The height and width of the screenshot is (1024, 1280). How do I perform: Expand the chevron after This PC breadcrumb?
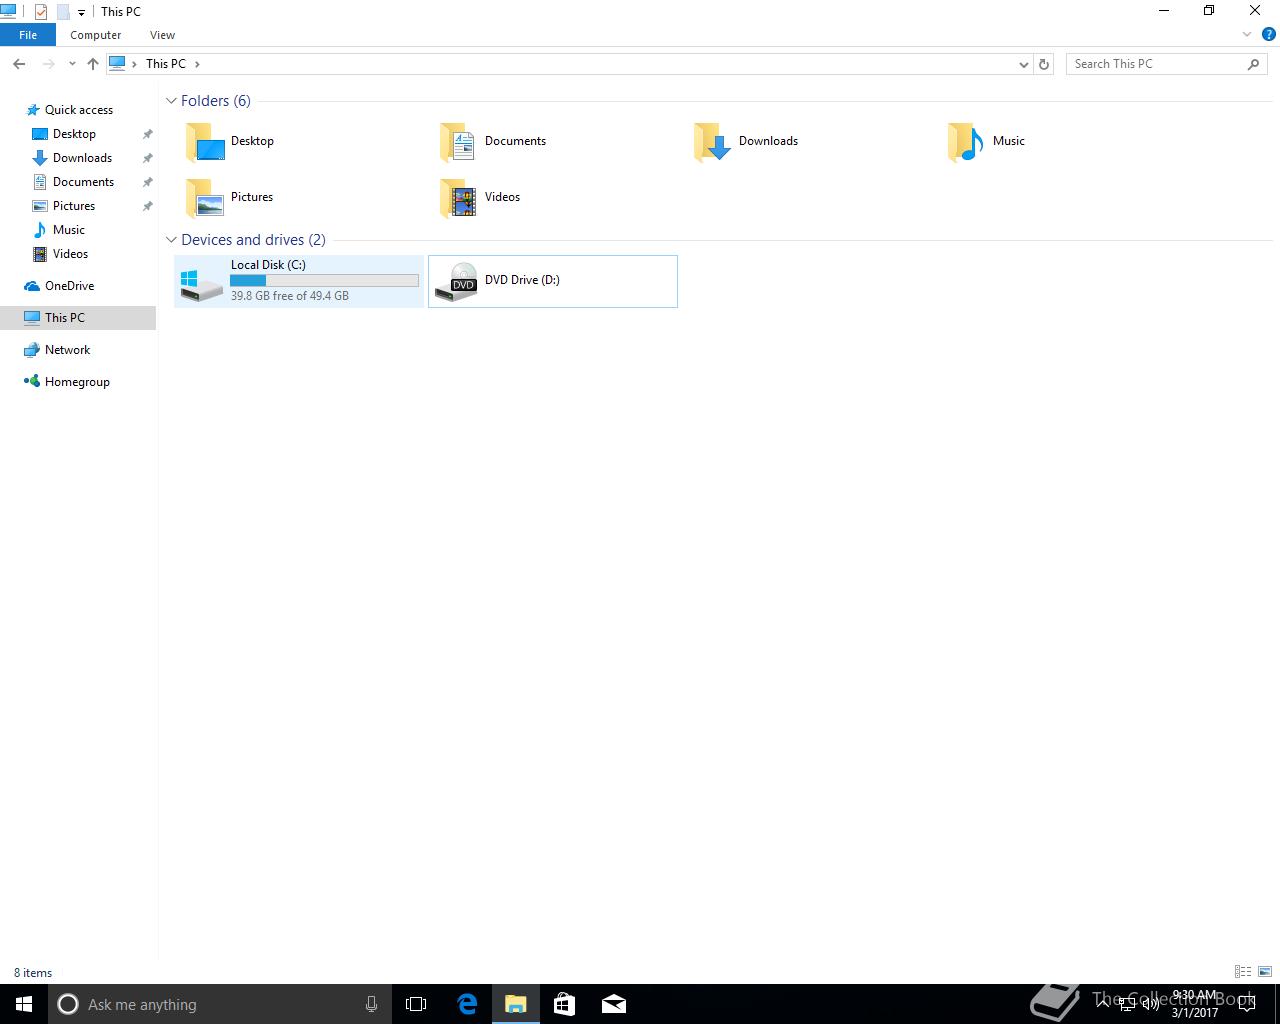click(x=197, y=64)
